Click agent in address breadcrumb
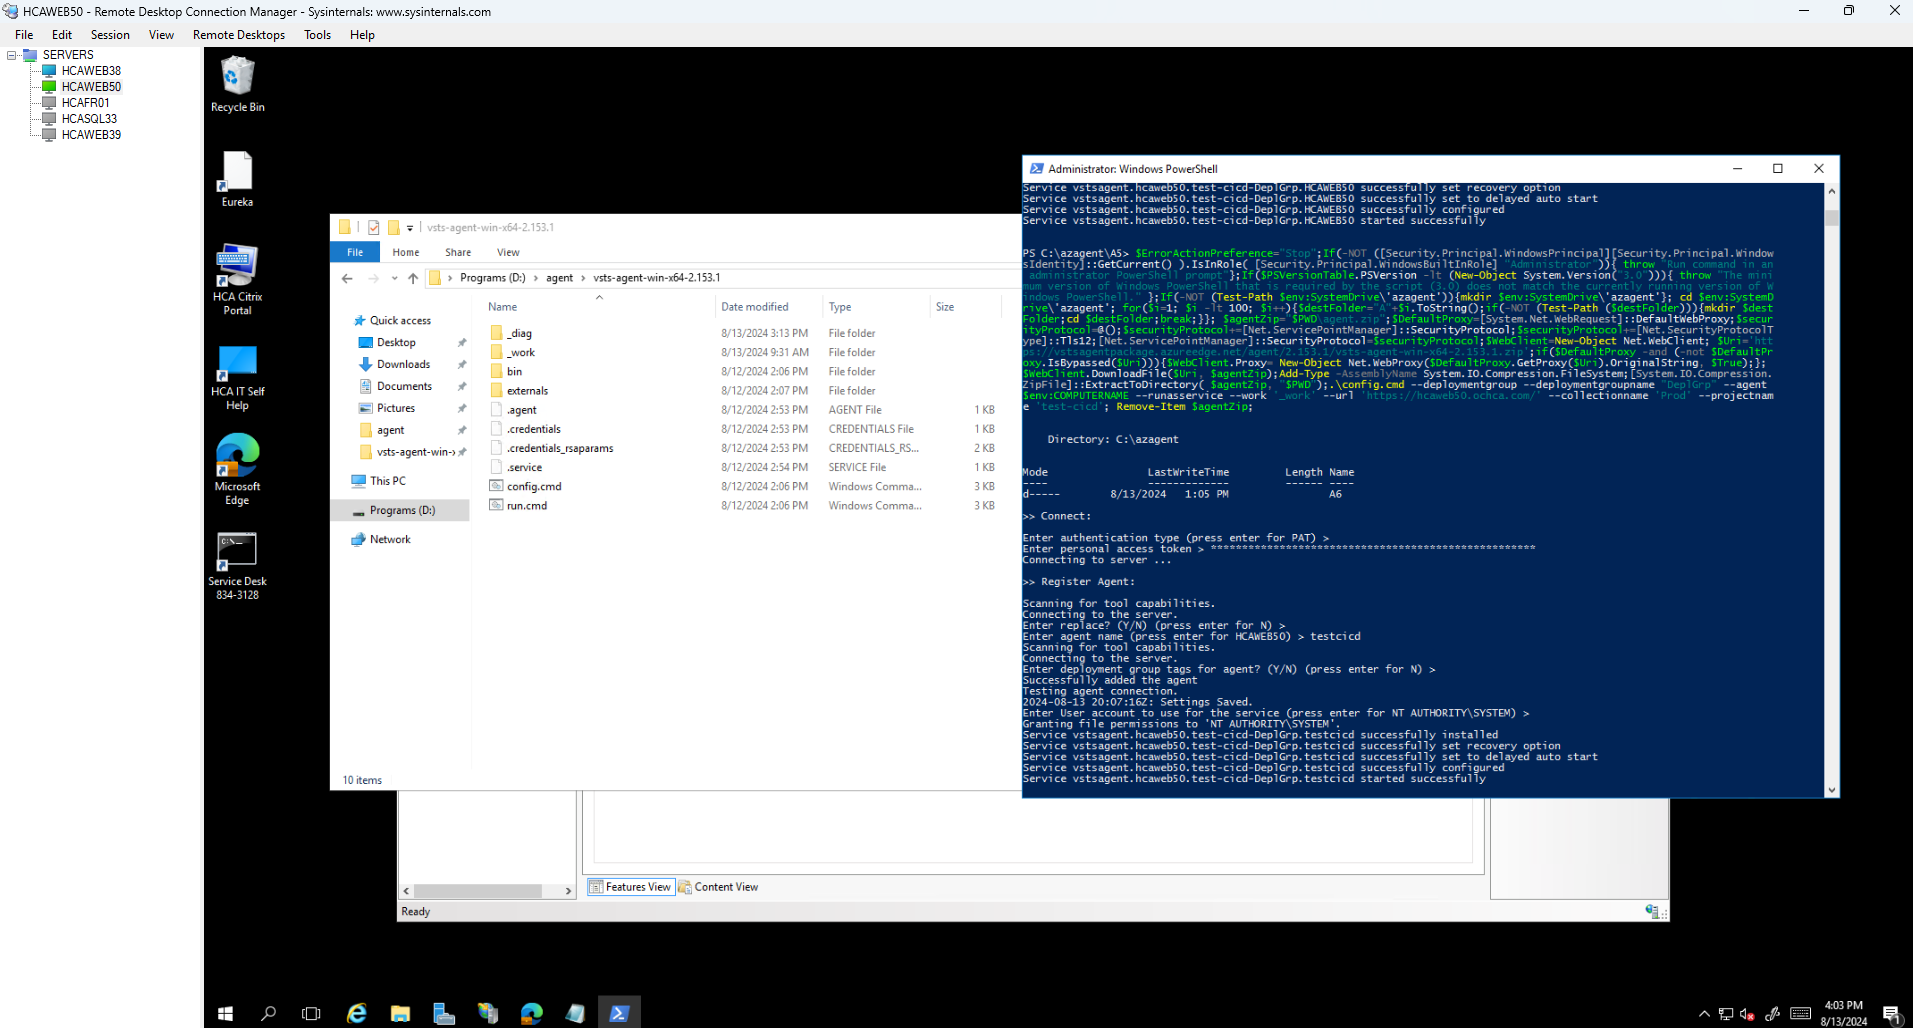Image resolution: width=1913 pixels, height=1028 pixels. pyautogui.click(x=560, y=278)
